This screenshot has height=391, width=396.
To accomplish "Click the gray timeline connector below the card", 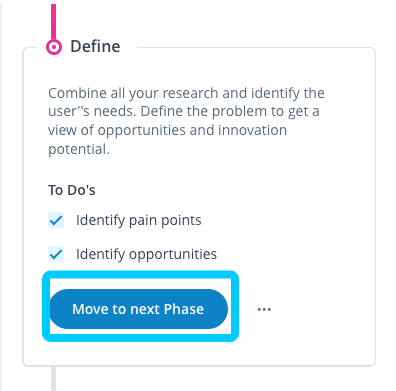I will [53, 379].
